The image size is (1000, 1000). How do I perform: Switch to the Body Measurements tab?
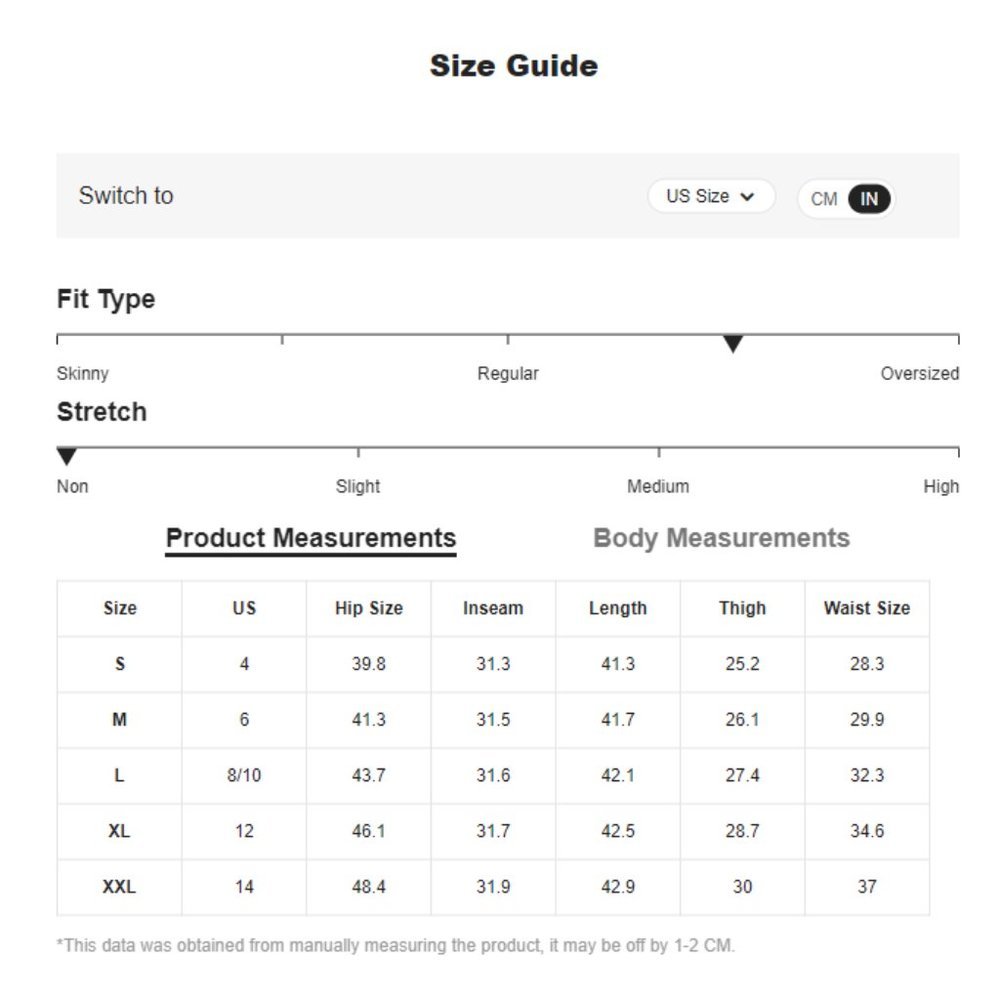(721, 538)
